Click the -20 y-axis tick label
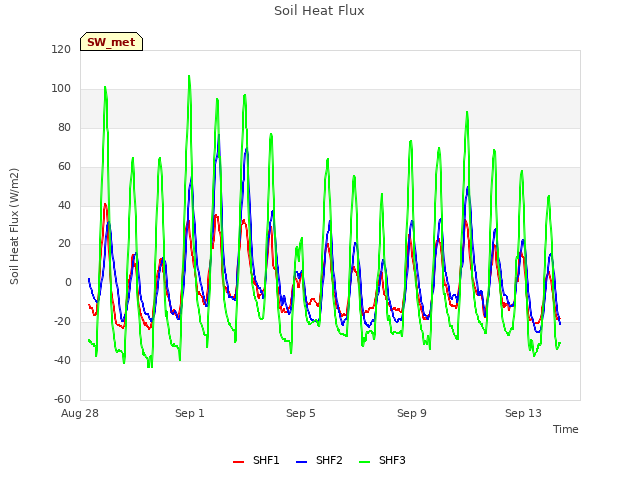Image resolution: width=640 pixels, height=480 pixels. [62, 322]
